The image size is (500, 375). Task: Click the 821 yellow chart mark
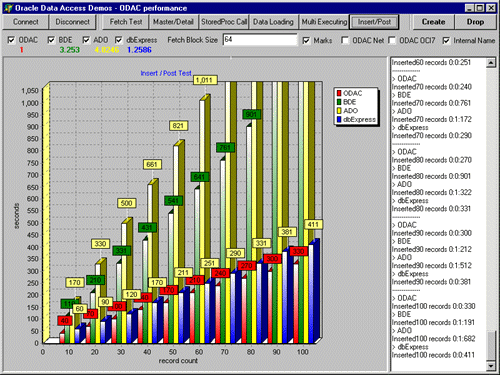pyautogui.click(x=178, y=126)
